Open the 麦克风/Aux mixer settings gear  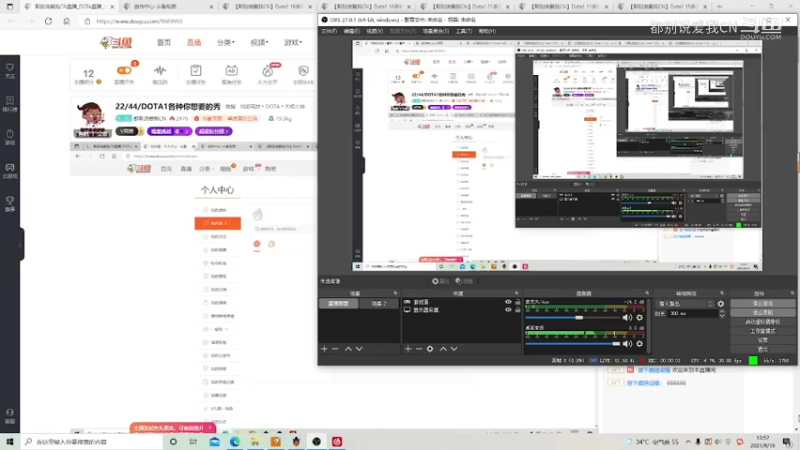639,317
